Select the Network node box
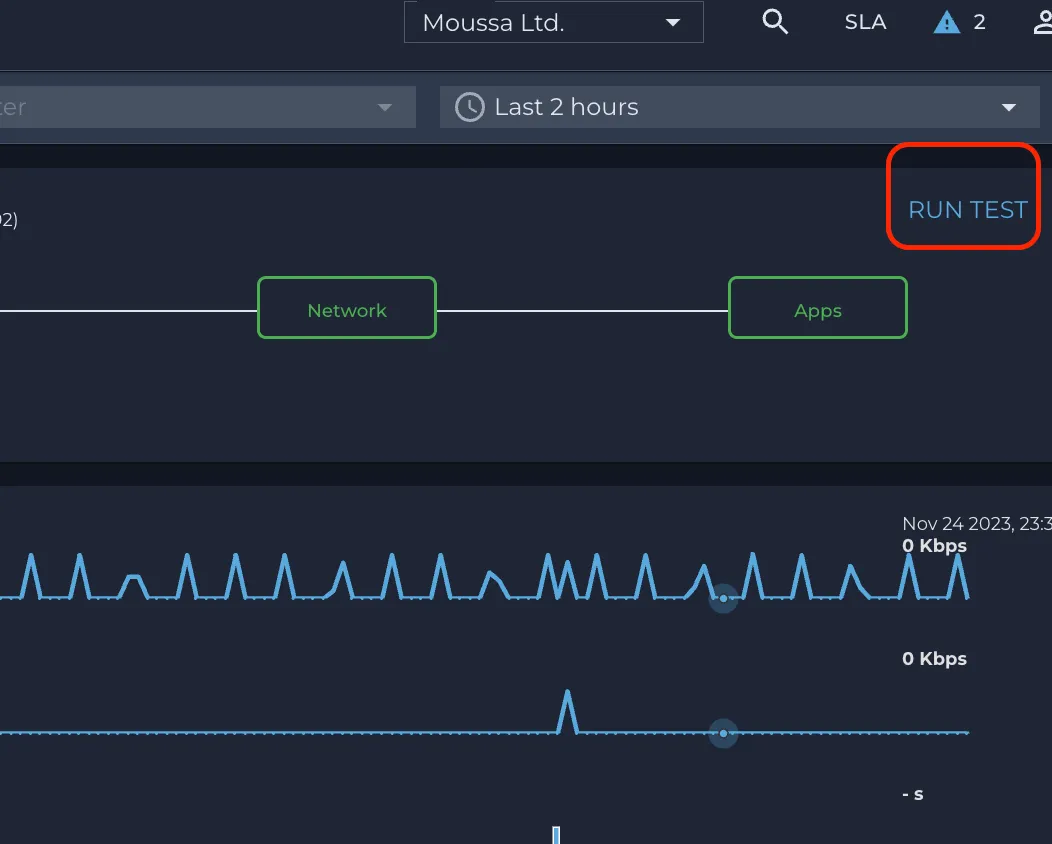This screenshot has width=1052, height=844. (x=347, y=308)
